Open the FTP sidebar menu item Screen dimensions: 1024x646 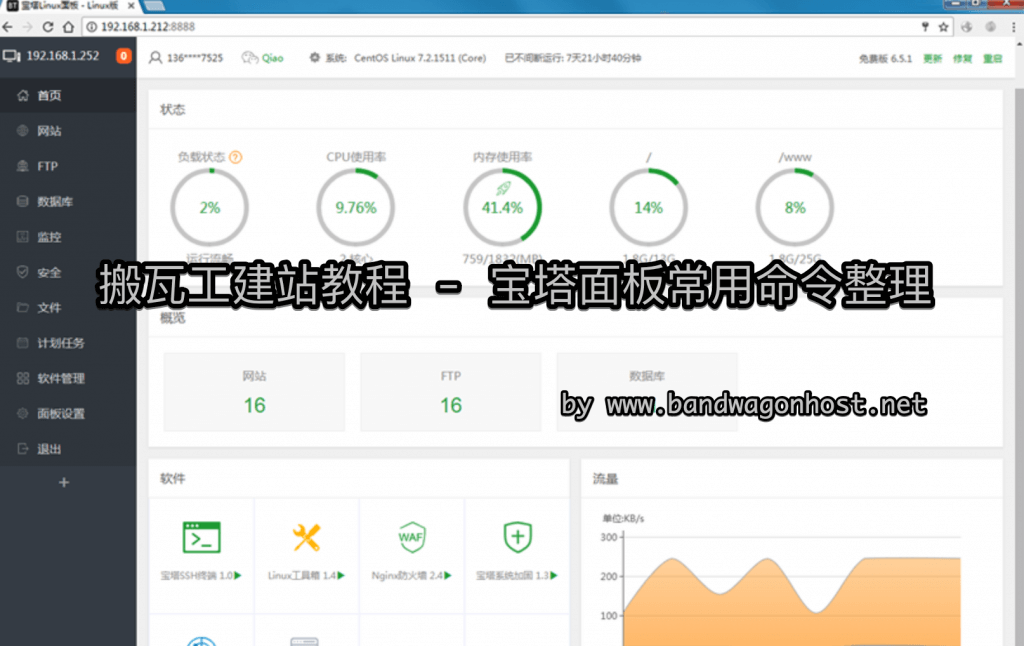coord(68,166)
